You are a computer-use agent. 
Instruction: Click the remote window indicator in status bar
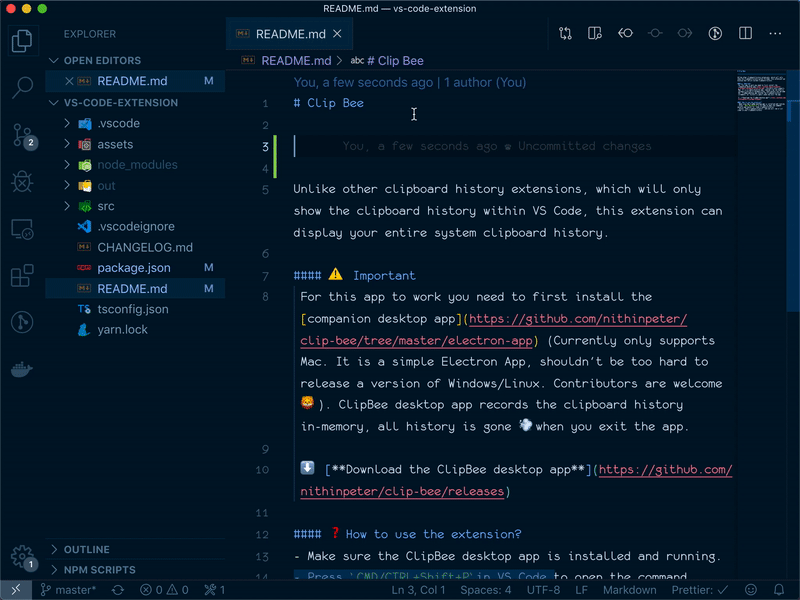(16, 590)
